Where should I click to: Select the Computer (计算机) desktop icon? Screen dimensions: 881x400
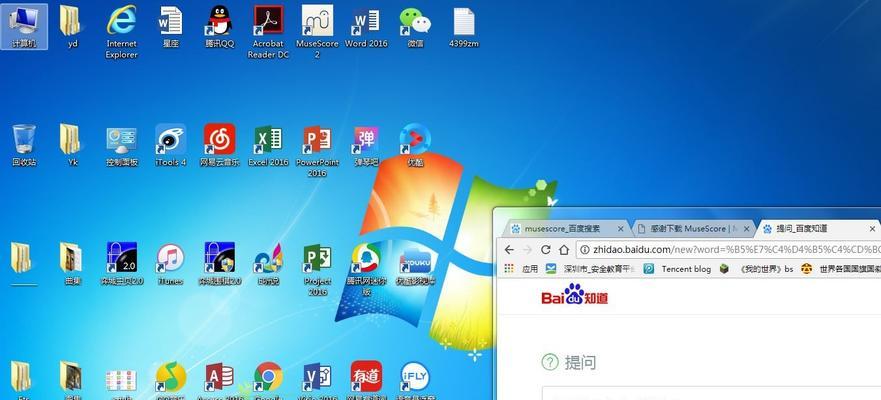(24, 26)
